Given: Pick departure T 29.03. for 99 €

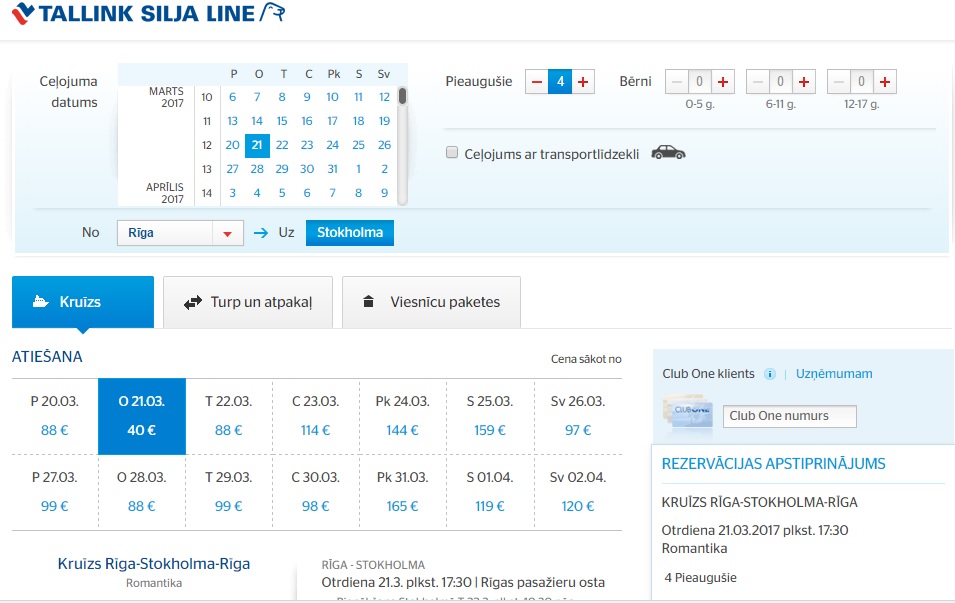Looking at the screenshot, I should pos(229,492).
